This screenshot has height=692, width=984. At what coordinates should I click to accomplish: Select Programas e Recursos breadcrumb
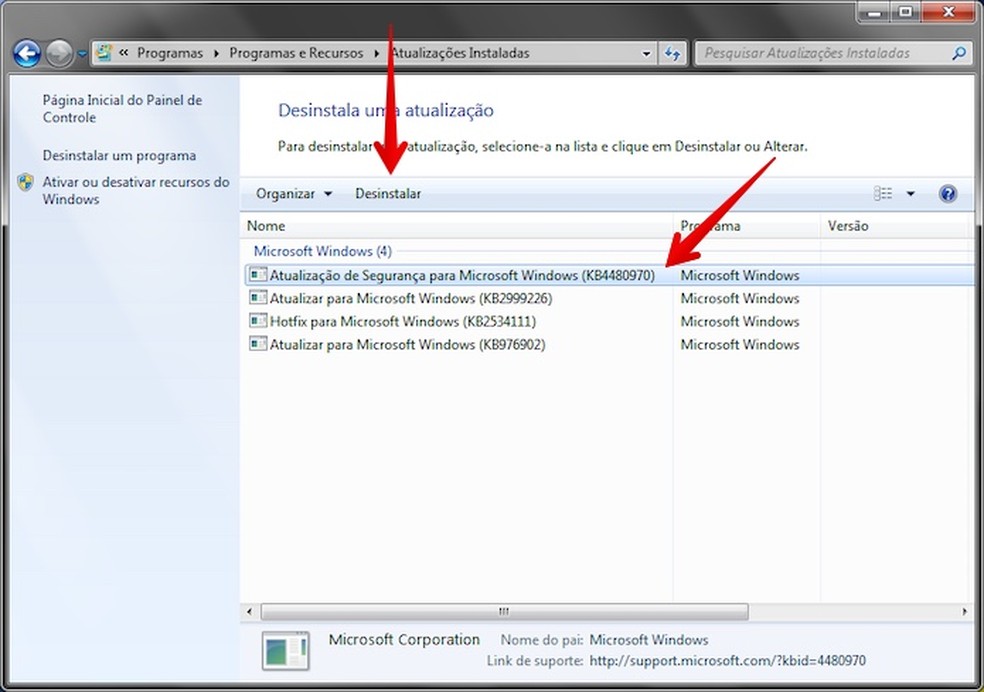pos(296,53)
